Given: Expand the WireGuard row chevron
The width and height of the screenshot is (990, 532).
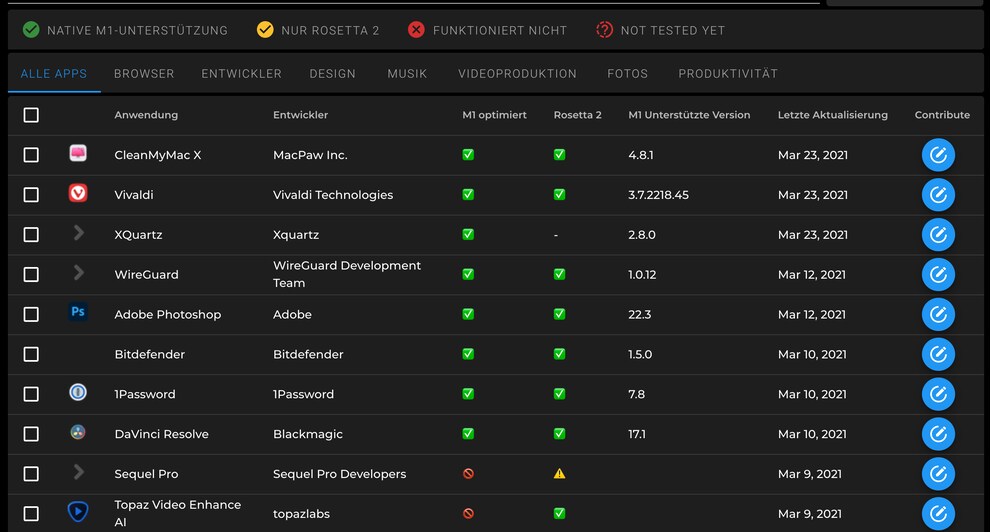Looking at the screenshot, I should [x=78, y=273].
